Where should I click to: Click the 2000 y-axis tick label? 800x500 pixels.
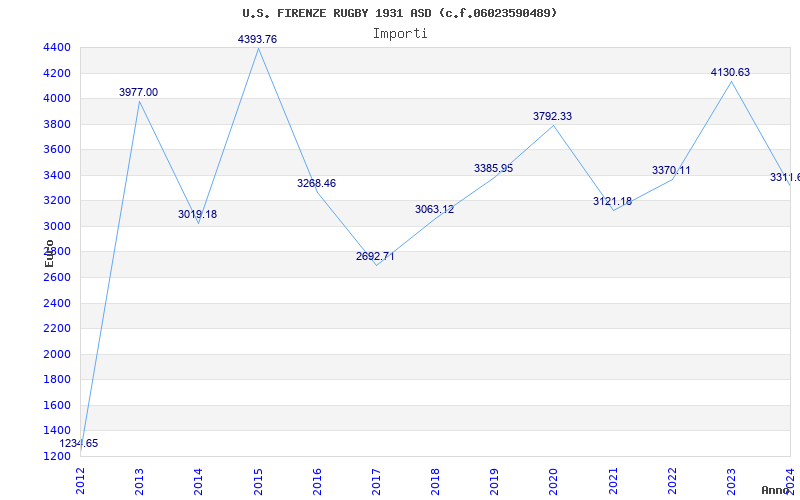tap(57, 354)
